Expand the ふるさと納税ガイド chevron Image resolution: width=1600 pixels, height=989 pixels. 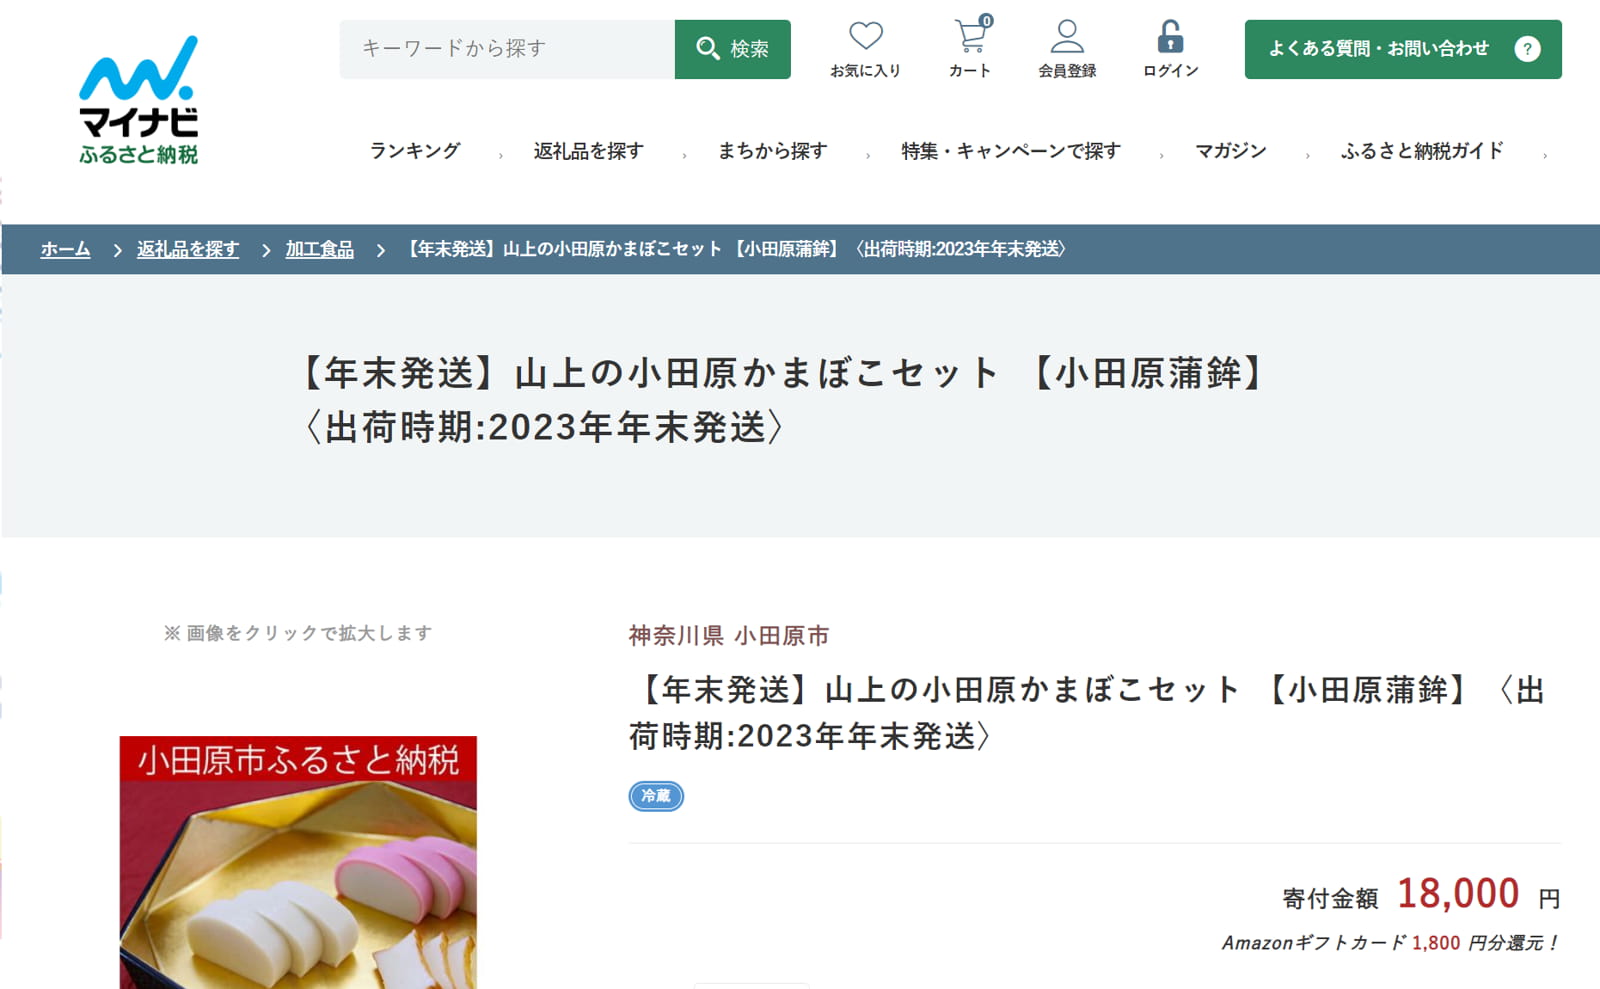point(1547,155)
